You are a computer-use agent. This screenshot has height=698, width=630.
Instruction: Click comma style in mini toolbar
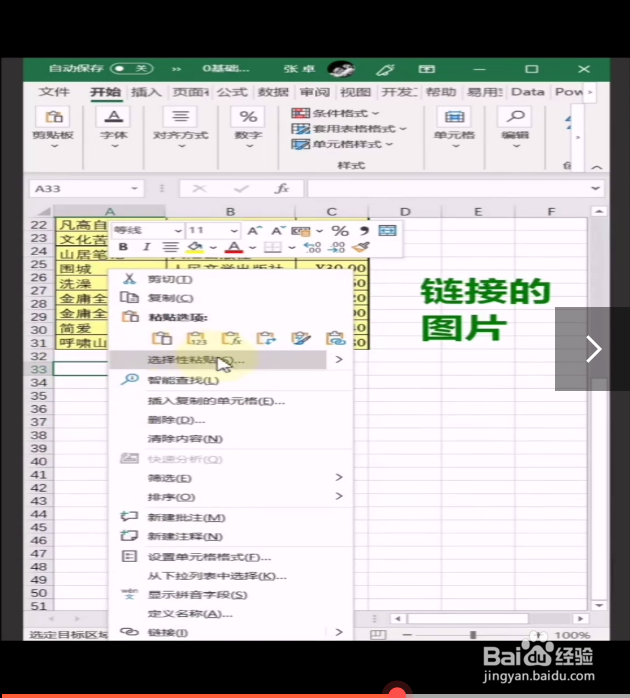[364, 231]
